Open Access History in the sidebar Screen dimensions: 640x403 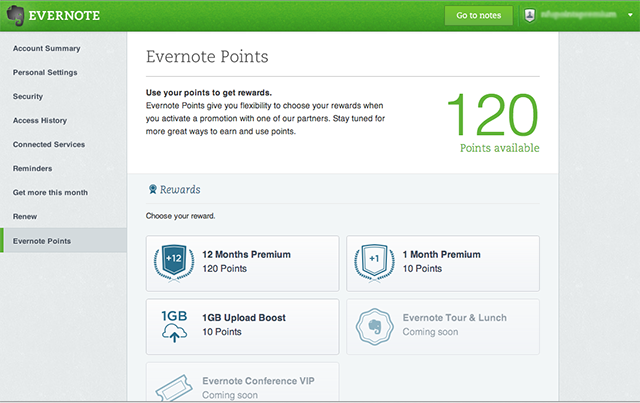[40, 120]
